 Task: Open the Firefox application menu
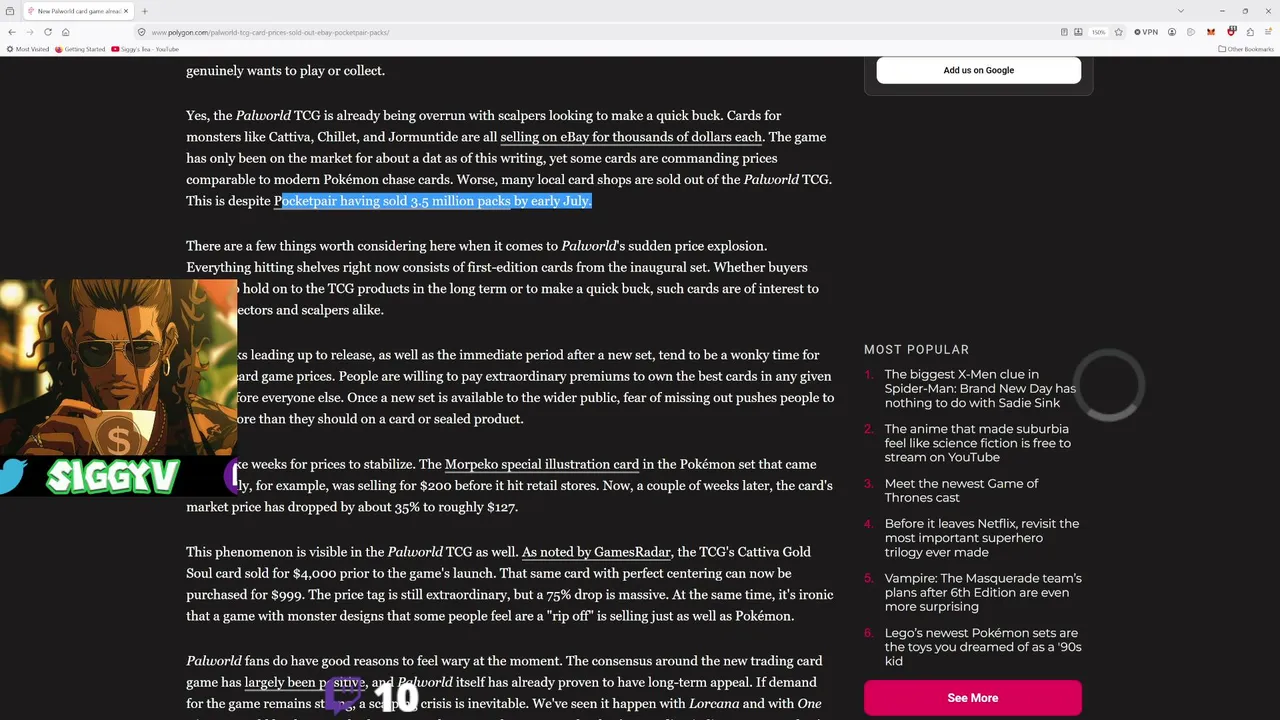[1268, 32]
